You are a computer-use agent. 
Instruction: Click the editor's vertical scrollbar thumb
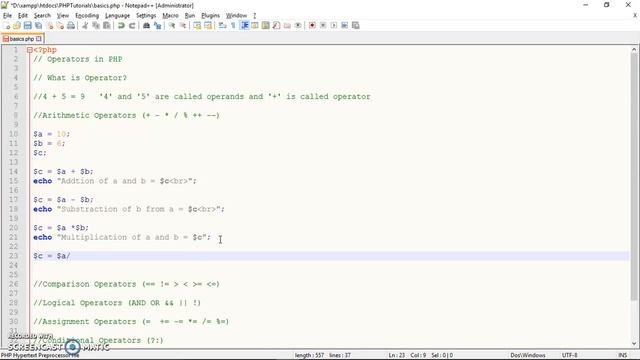pyautogui.click(x=634, y=177)
